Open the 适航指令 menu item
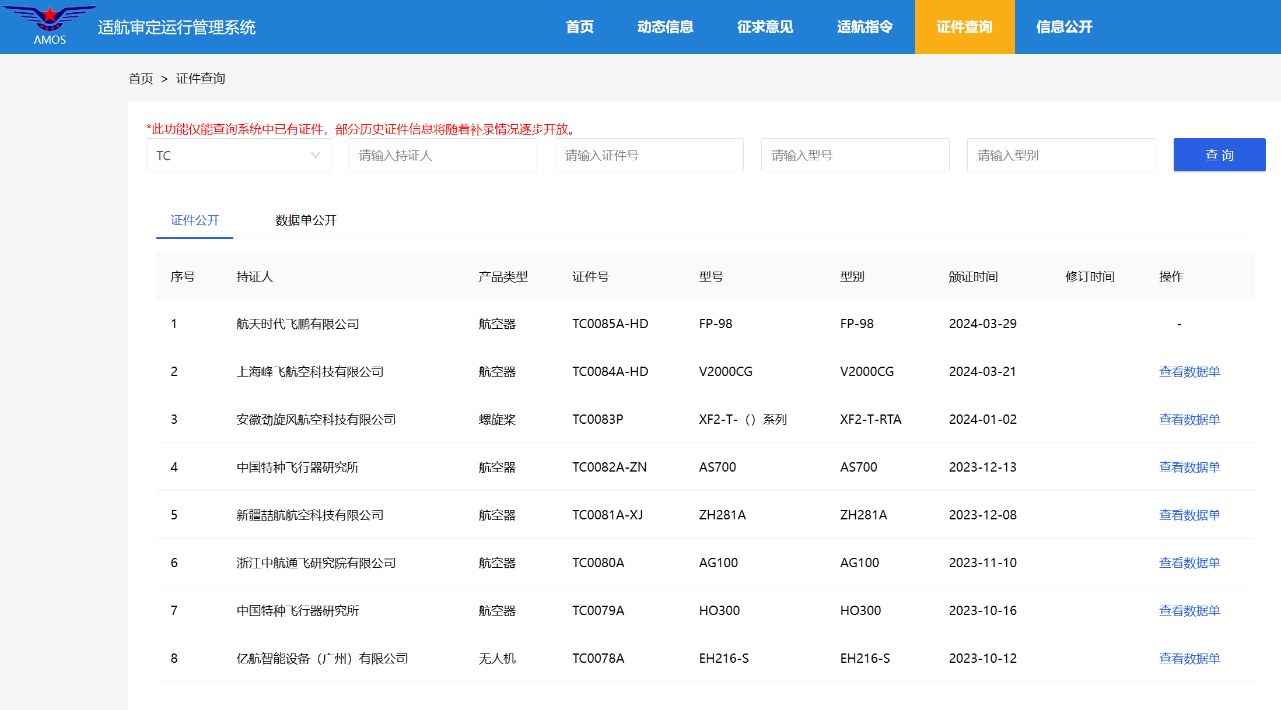The height and width of the screenshot is (710, 1281). pyautogui.click(x=865, y=27)
